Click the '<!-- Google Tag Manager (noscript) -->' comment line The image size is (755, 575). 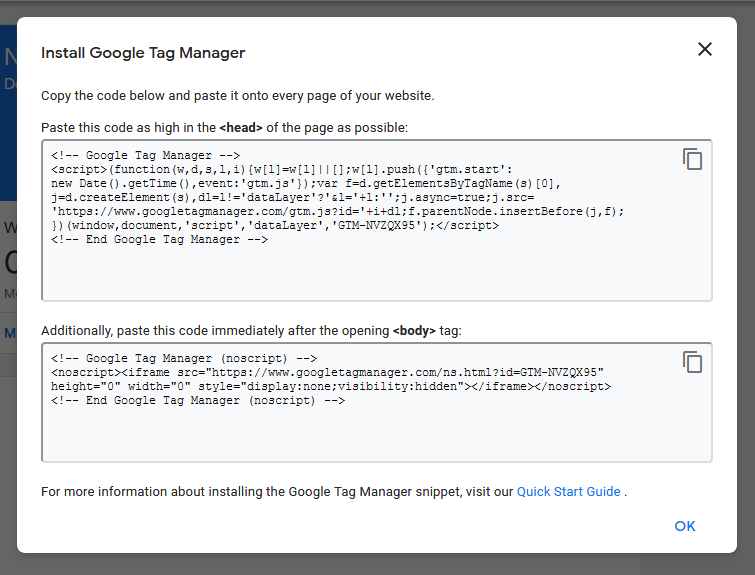(183, 358)
